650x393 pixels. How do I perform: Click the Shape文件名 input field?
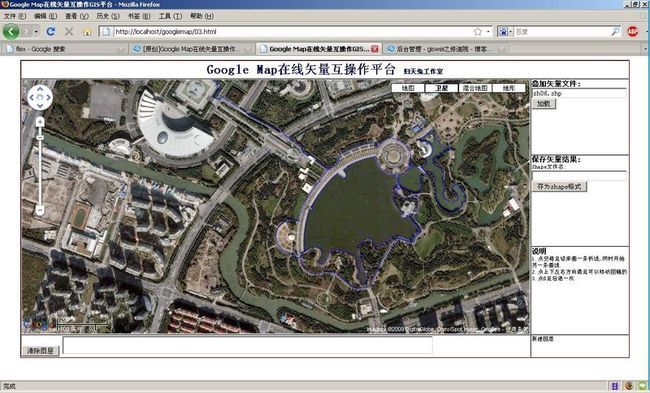(x=579, y=175)
